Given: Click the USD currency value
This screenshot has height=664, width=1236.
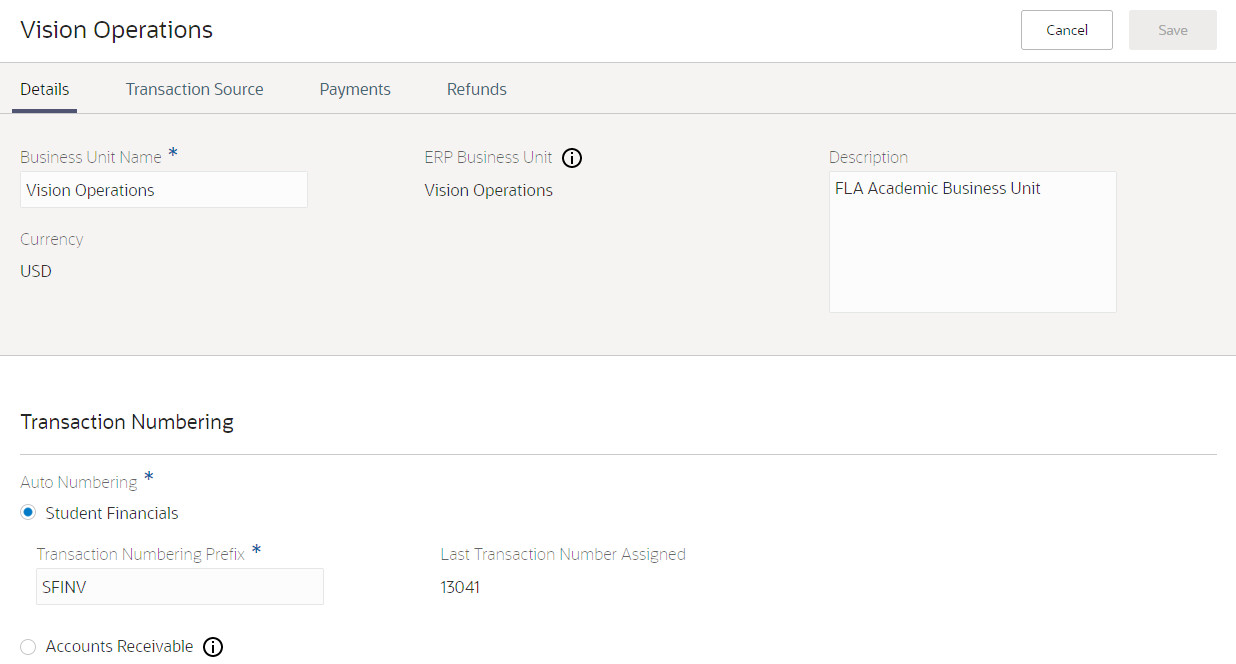Looking at the screenshot, I should click(x=36, y=271).
